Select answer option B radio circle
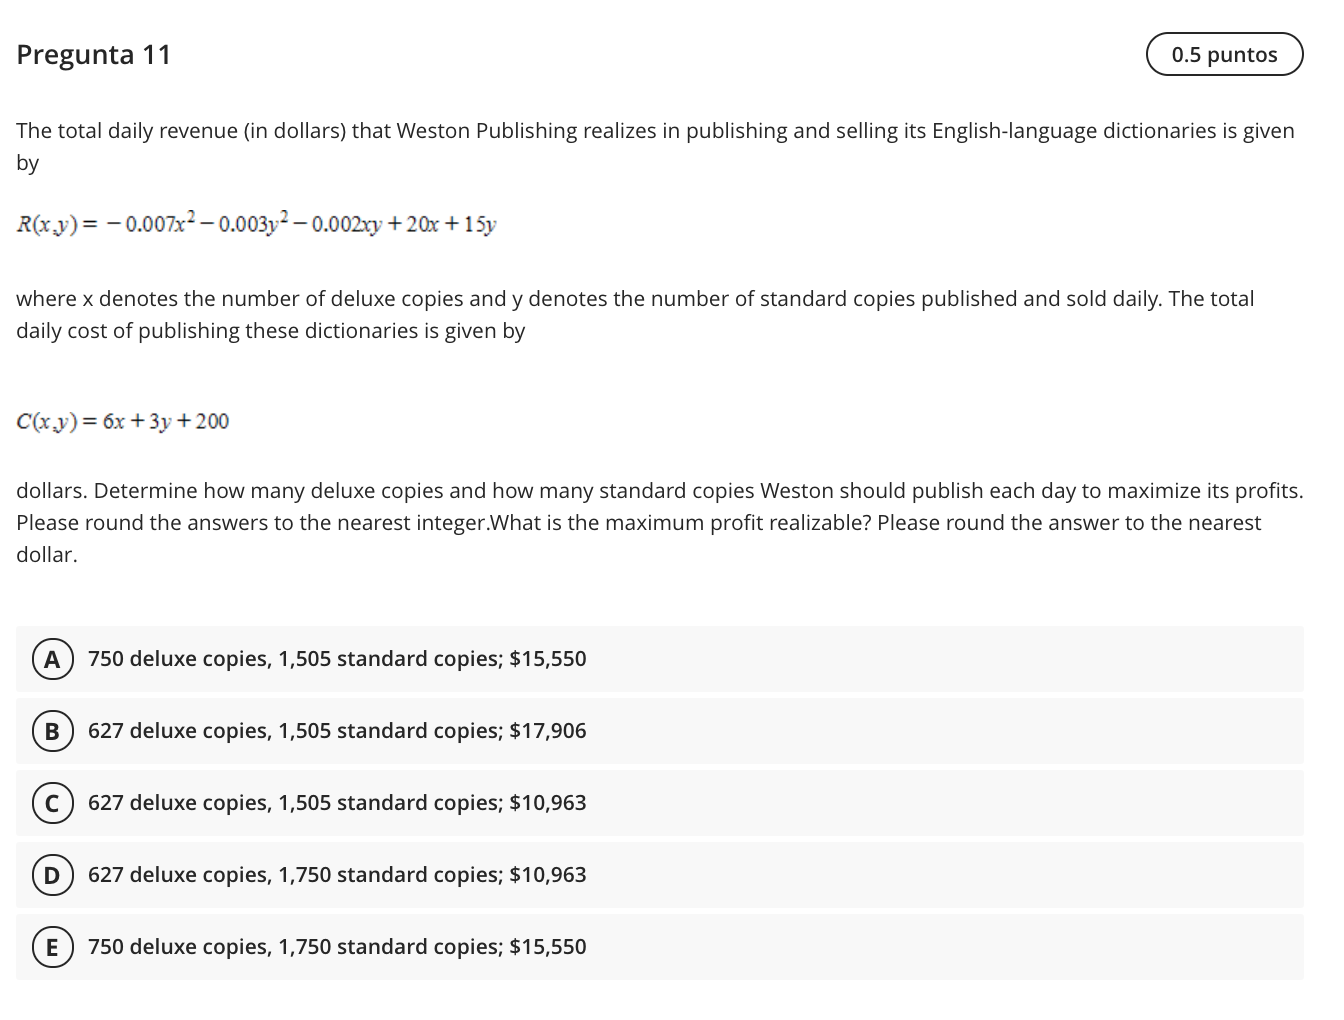The width and height of the screenshot is (1344, 1020). point(52,731)
